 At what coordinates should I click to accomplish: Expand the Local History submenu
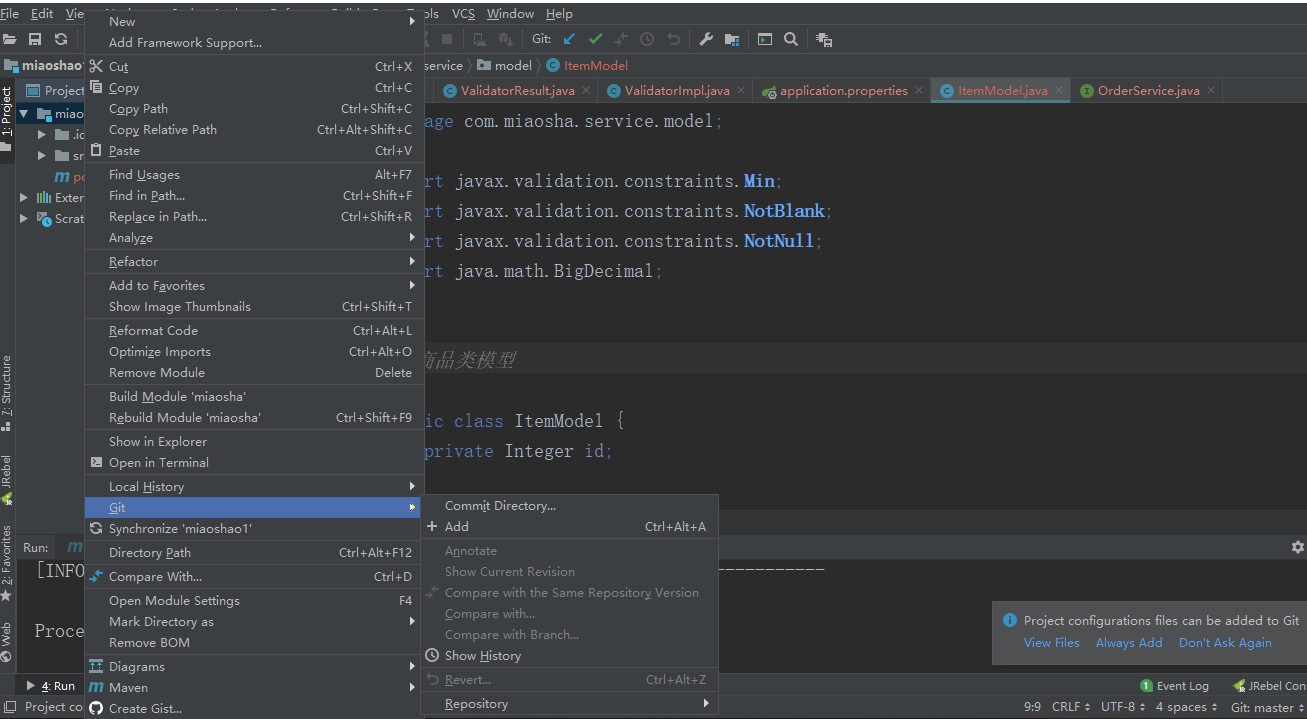point(250,486)
